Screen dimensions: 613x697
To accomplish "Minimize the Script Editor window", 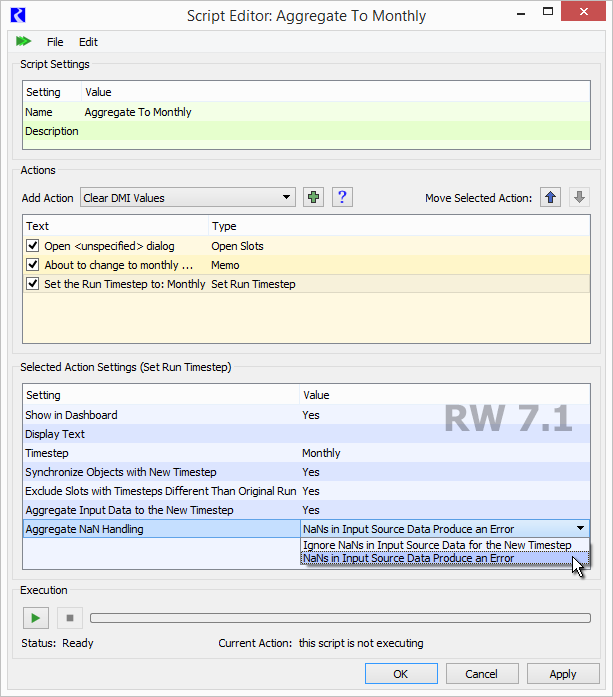I will (x=521, y=13).
